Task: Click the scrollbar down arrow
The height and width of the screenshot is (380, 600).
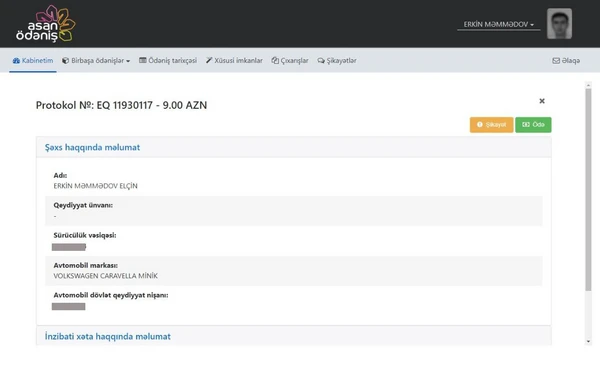Action: pos(588,341)
